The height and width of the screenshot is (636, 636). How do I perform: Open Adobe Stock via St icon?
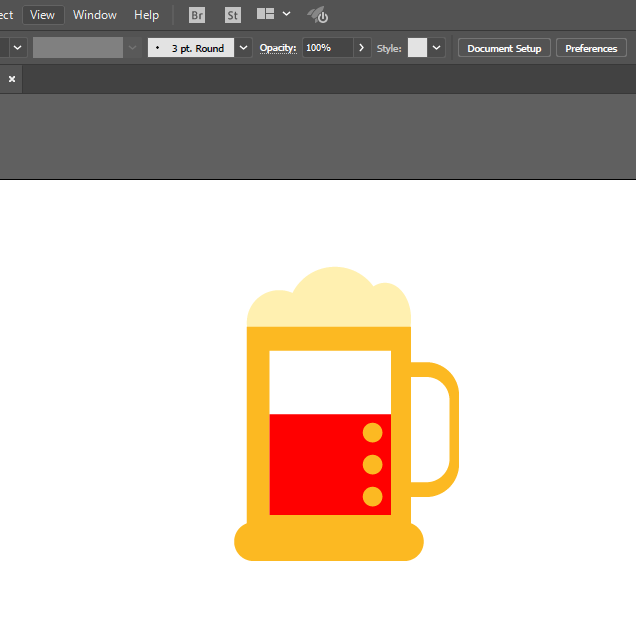(232, 15)
